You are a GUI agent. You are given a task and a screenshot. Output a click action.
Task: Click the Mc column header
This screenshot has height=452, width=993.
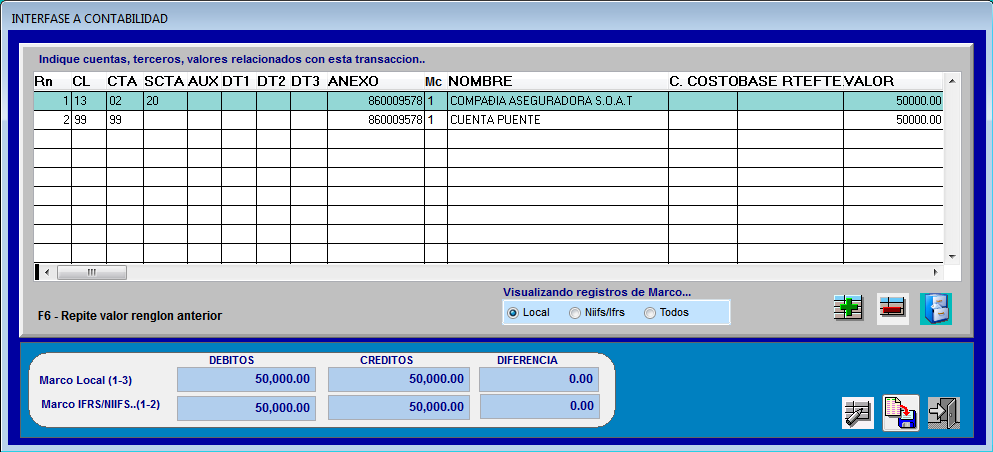pyautogui.click(x=436, y=81)
